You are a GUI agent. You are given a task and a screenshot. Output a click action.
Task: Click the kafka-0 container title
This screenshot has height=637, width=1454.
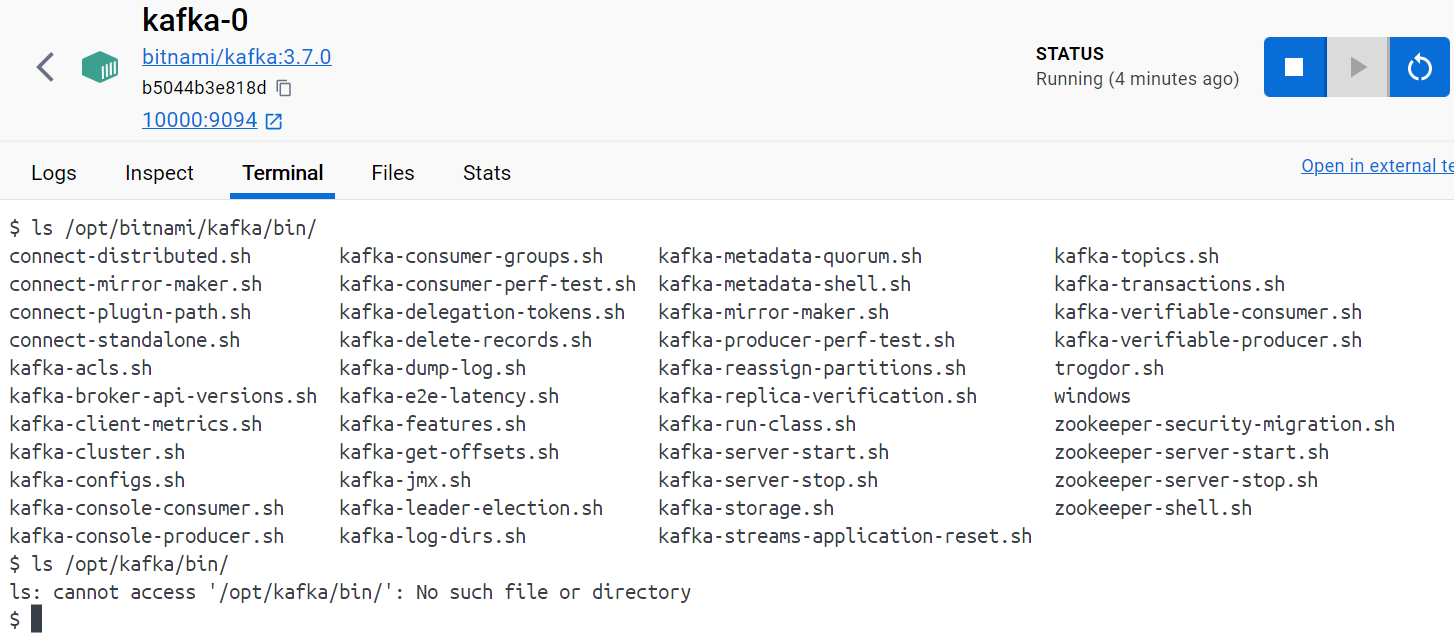(x=195, y=19)
